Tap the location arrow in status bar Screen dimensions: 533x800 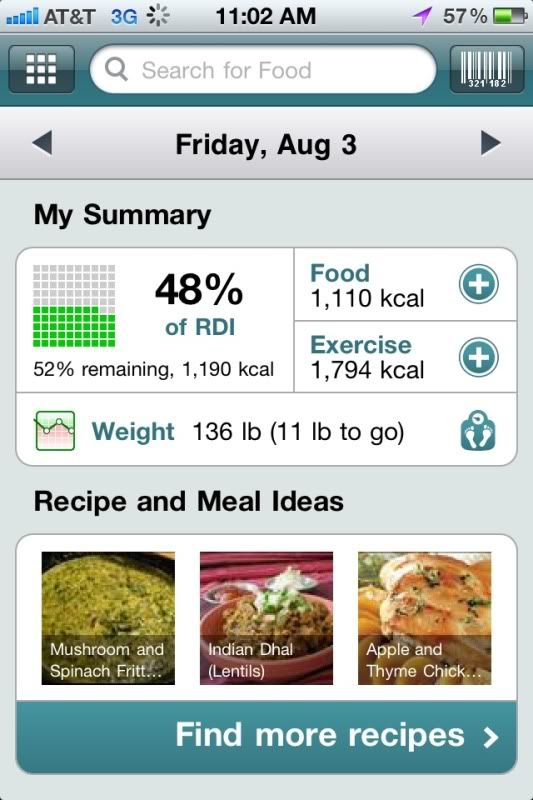(422, 16)
